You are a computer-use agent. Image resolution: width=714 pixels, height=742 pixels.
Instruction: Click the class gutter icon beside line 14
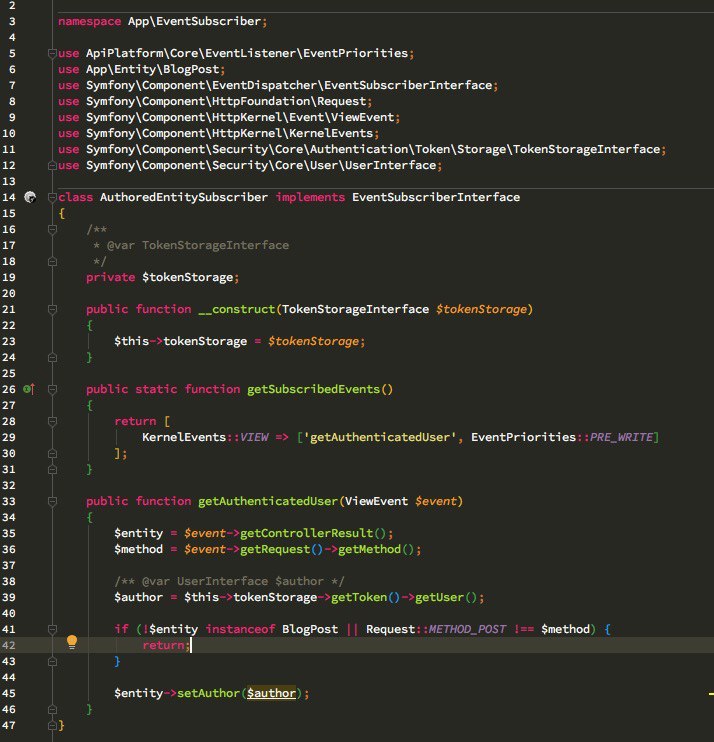pos(30,197)
